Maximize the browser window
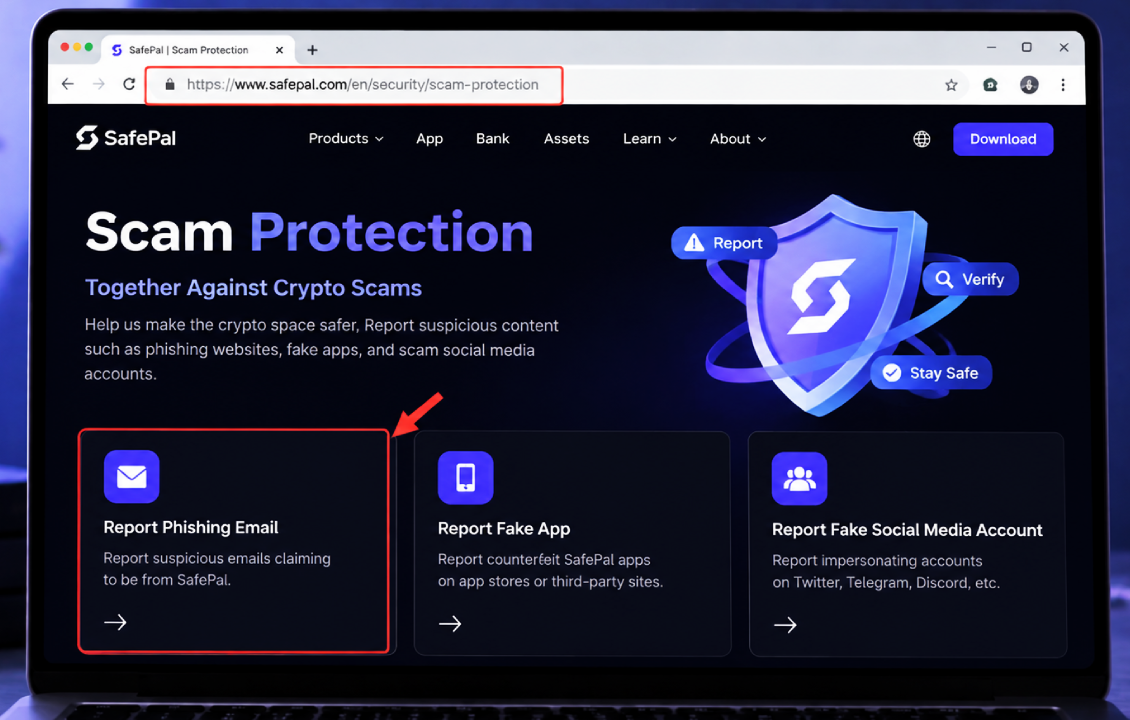Screen dimensions: 1130x720 click(x=1027, y=48)
